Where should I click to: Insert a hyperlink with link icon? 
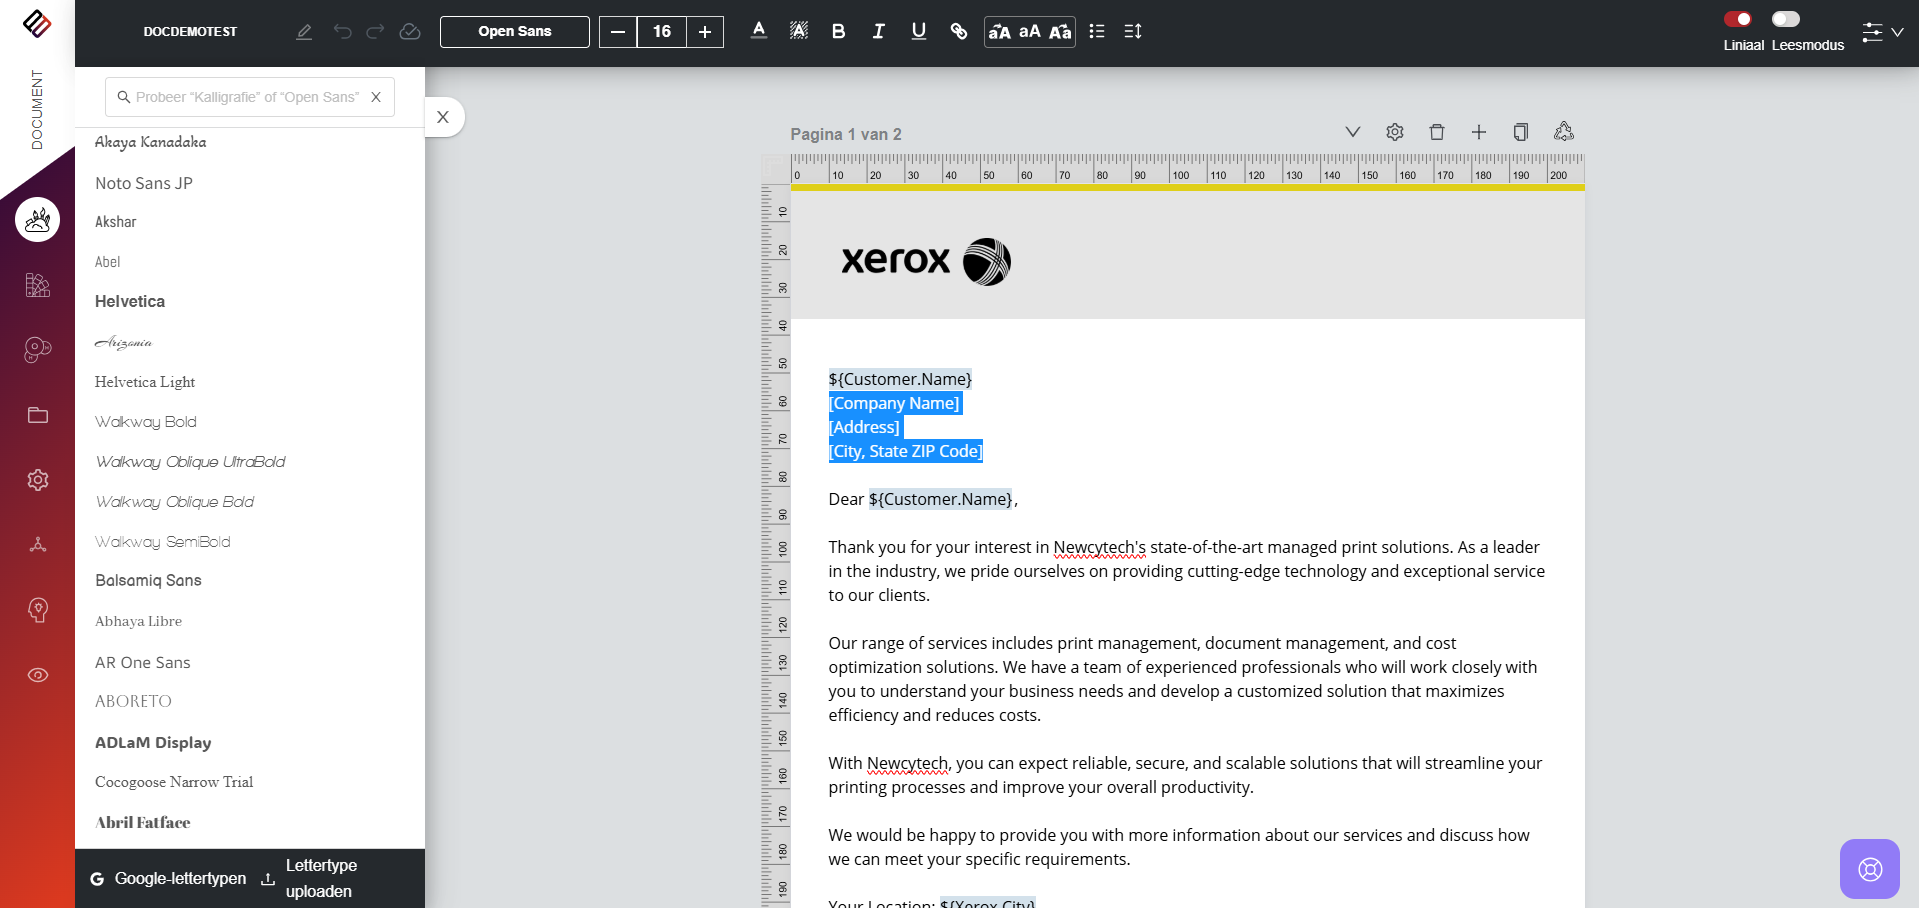click(x=958, y=32)
